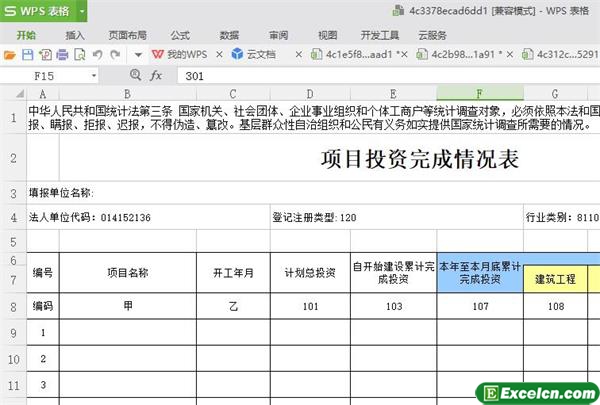Click the Save icon in quick toolbar

pos(28,53)
